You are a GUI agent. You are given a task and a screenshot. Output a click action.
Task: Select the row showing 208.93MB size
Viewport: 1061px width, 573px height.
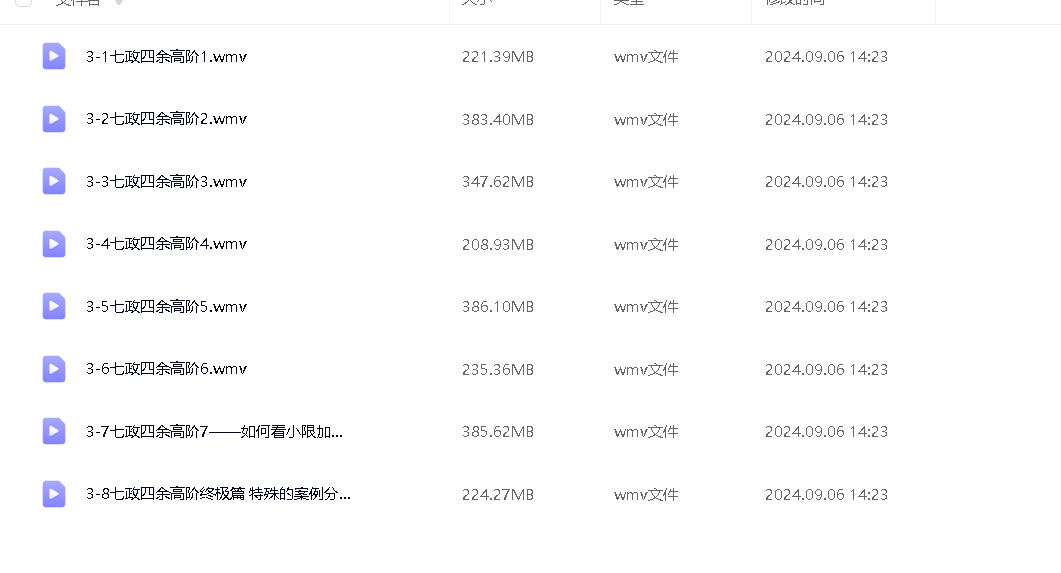530,244
